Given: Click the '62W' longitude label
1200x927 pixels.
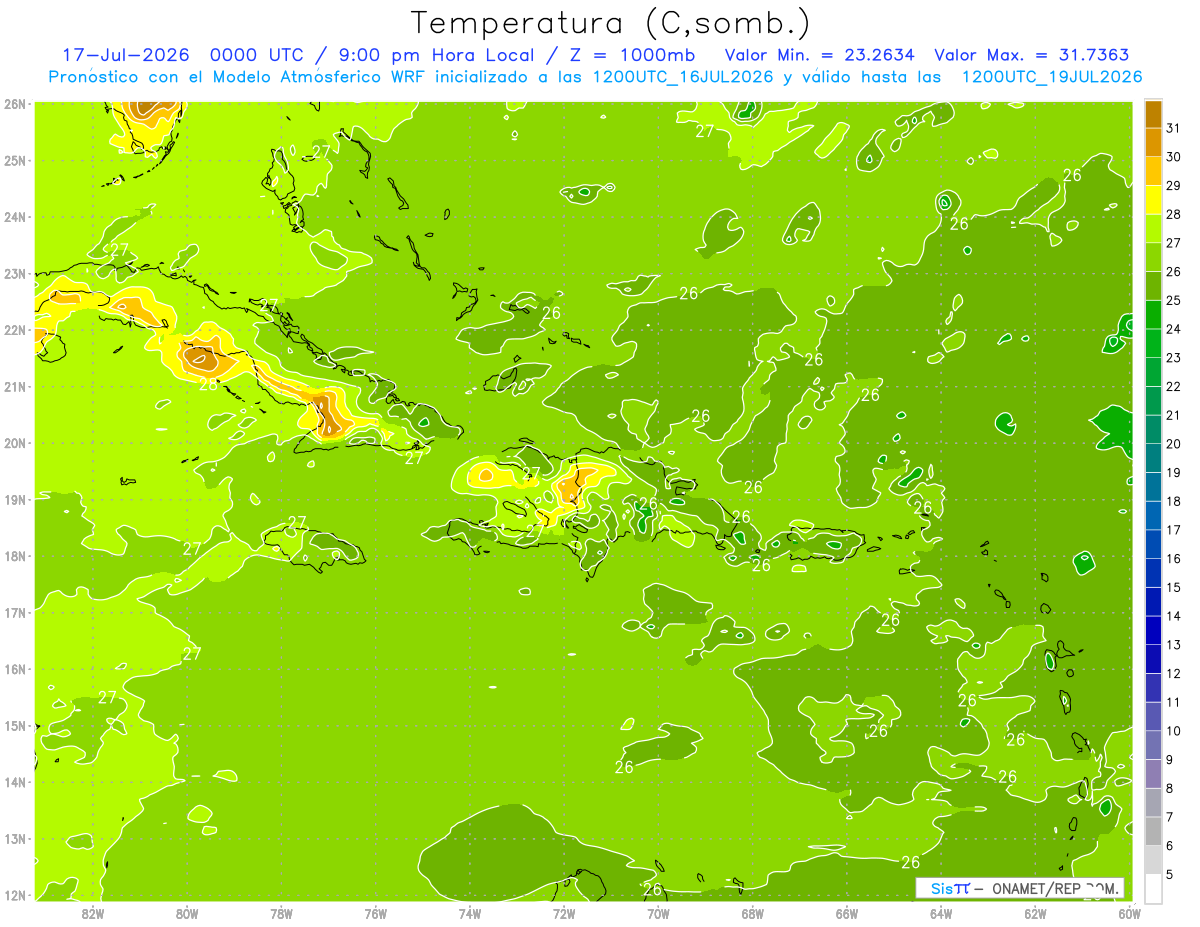Looking at the screenshot, I should tap(1035, 913).
